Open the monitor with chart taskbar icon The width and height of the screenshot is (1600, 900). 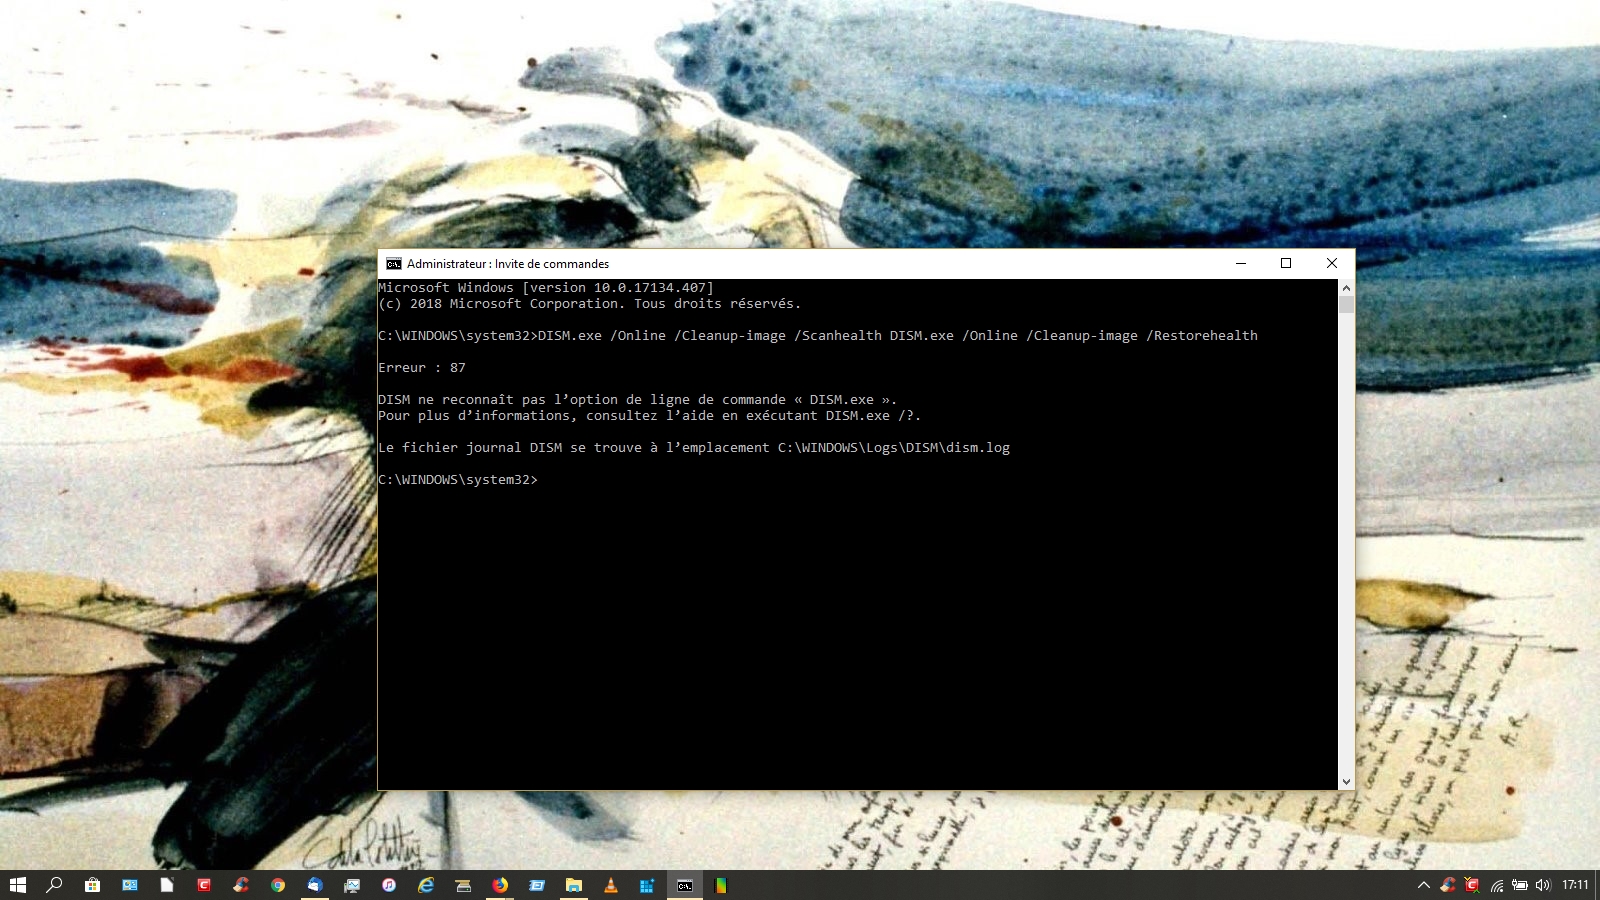352,885
